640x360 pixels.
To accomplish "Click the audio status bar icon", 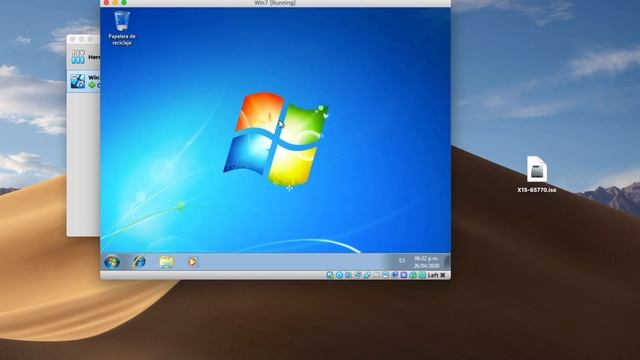I will [348, 275].
